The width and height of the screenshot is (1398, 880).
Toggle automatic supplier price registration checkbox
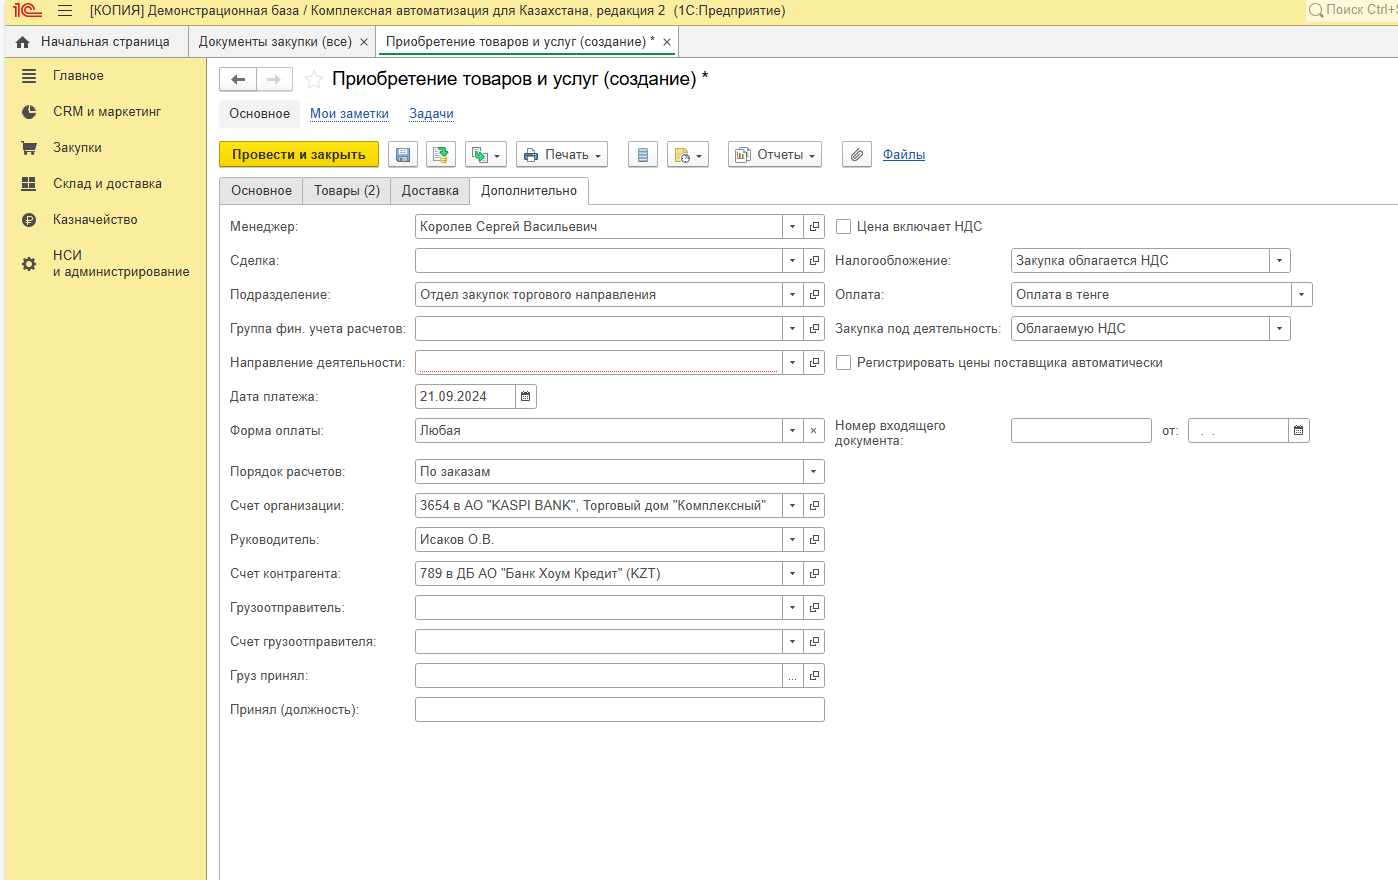pyautogui.click(x=844, y=363)
